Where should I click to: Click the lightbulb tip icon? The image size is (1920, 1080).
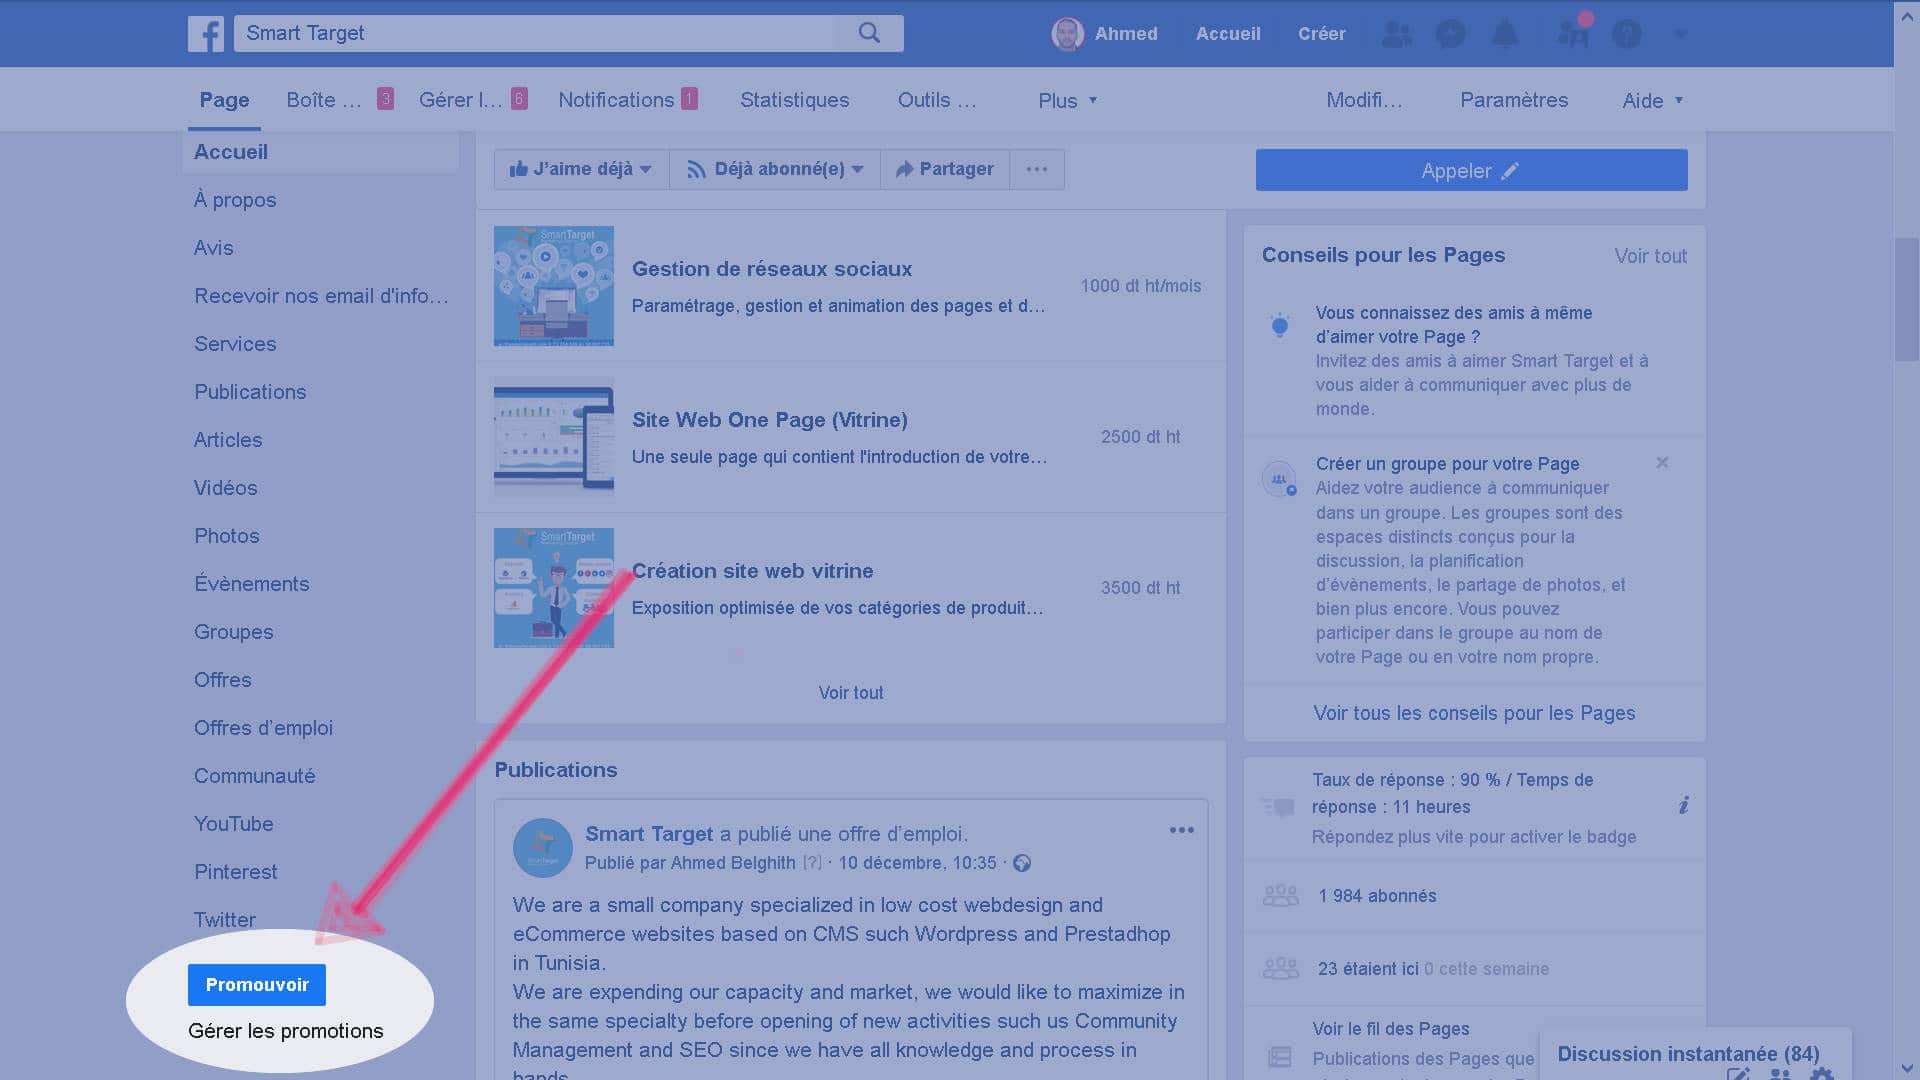pos(1280,326)
